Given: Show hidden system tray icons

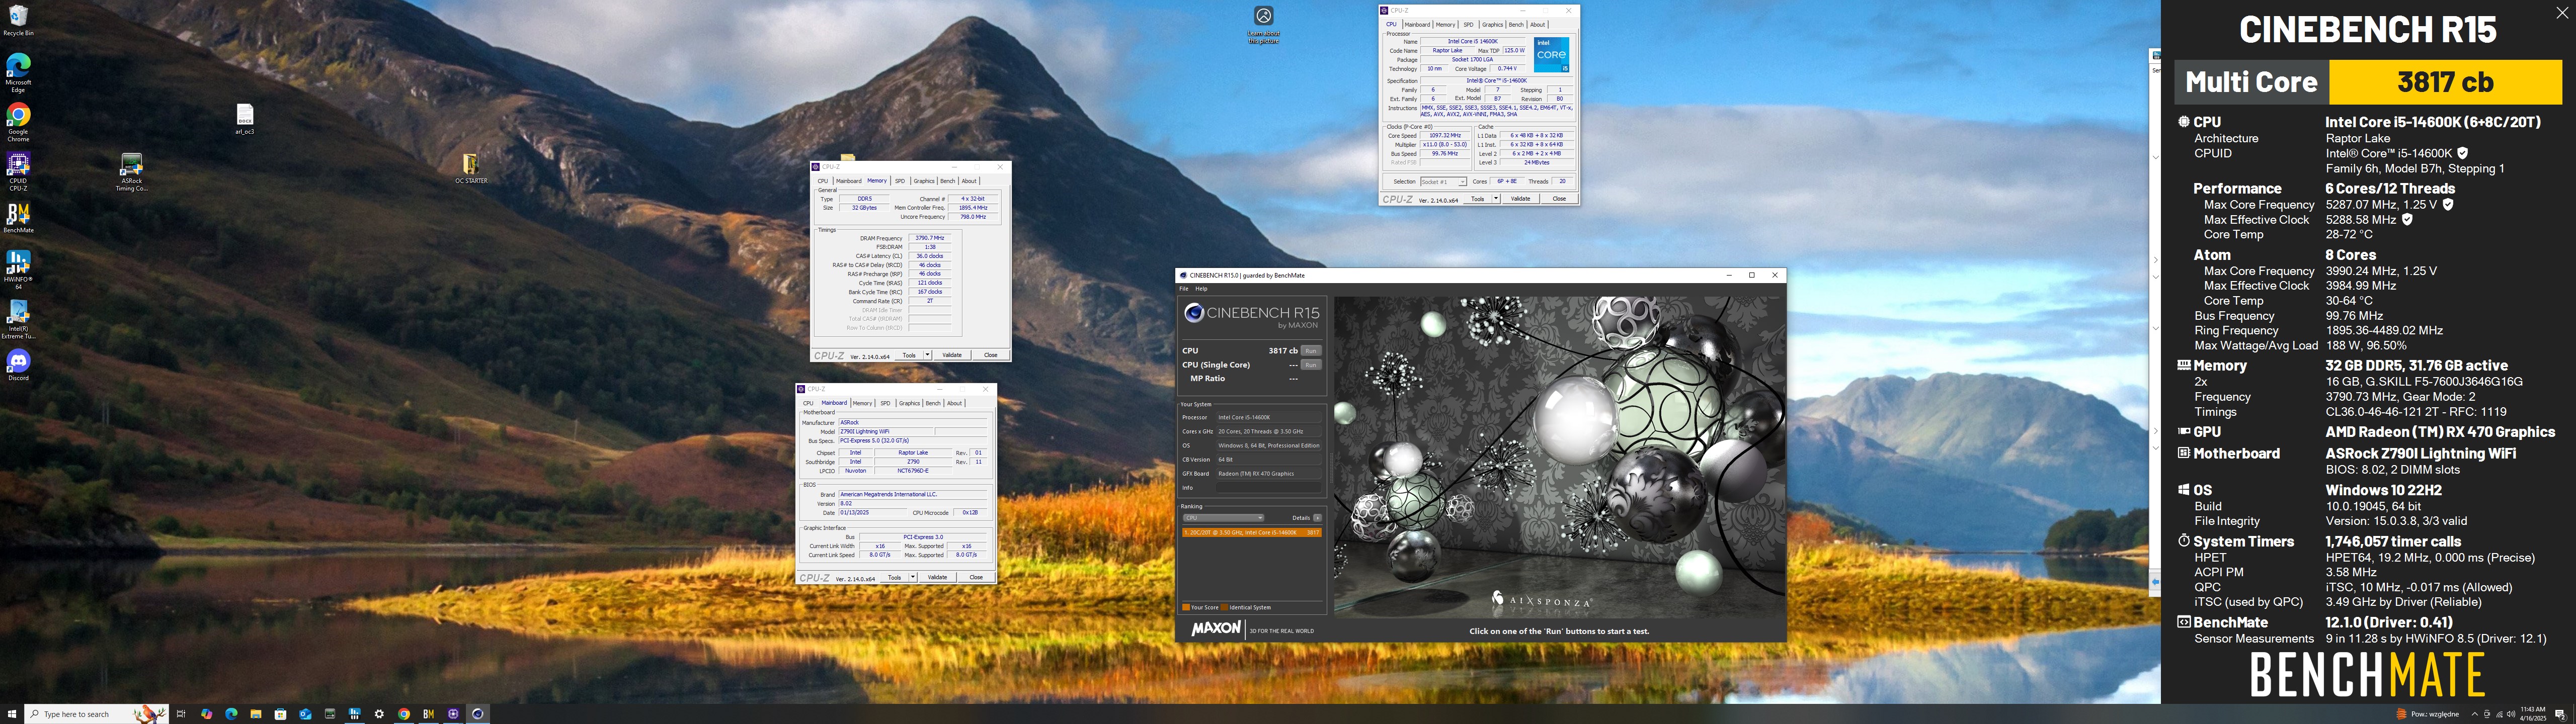Looking at the screenshot, I should (2474, 714).
